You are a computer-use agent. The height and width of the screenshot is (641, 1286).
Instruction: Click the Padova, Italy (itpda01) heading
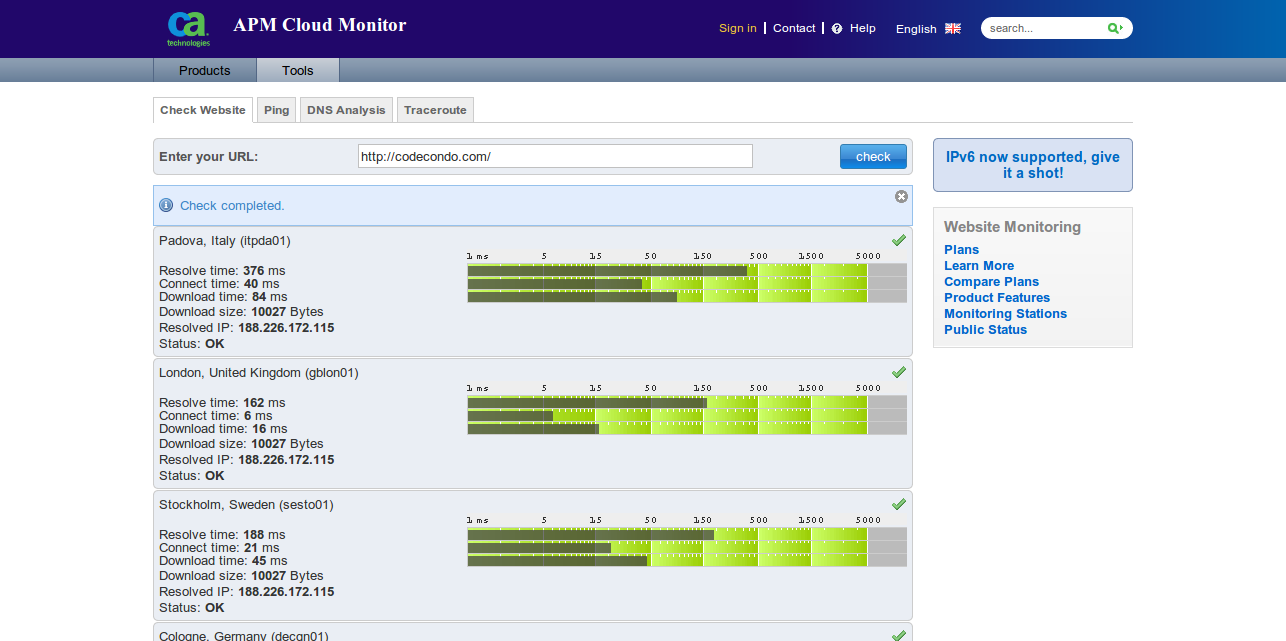225,241
